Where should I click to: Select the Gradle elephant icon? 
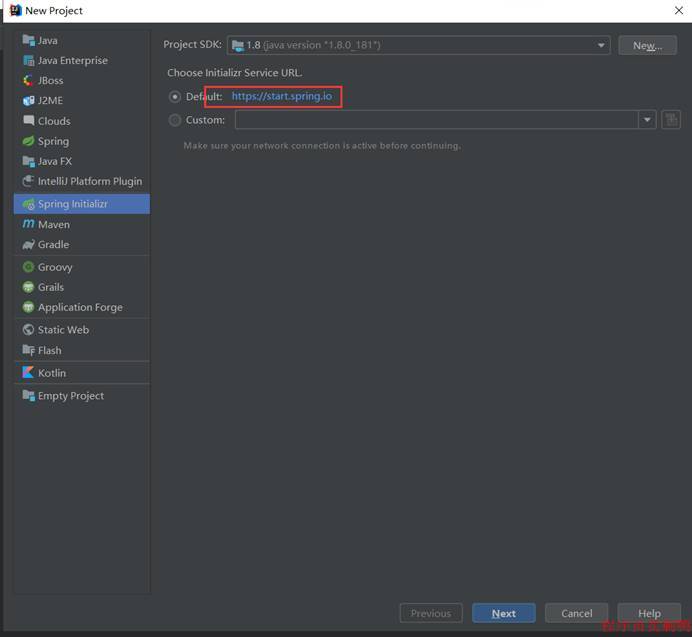(29, 245)
